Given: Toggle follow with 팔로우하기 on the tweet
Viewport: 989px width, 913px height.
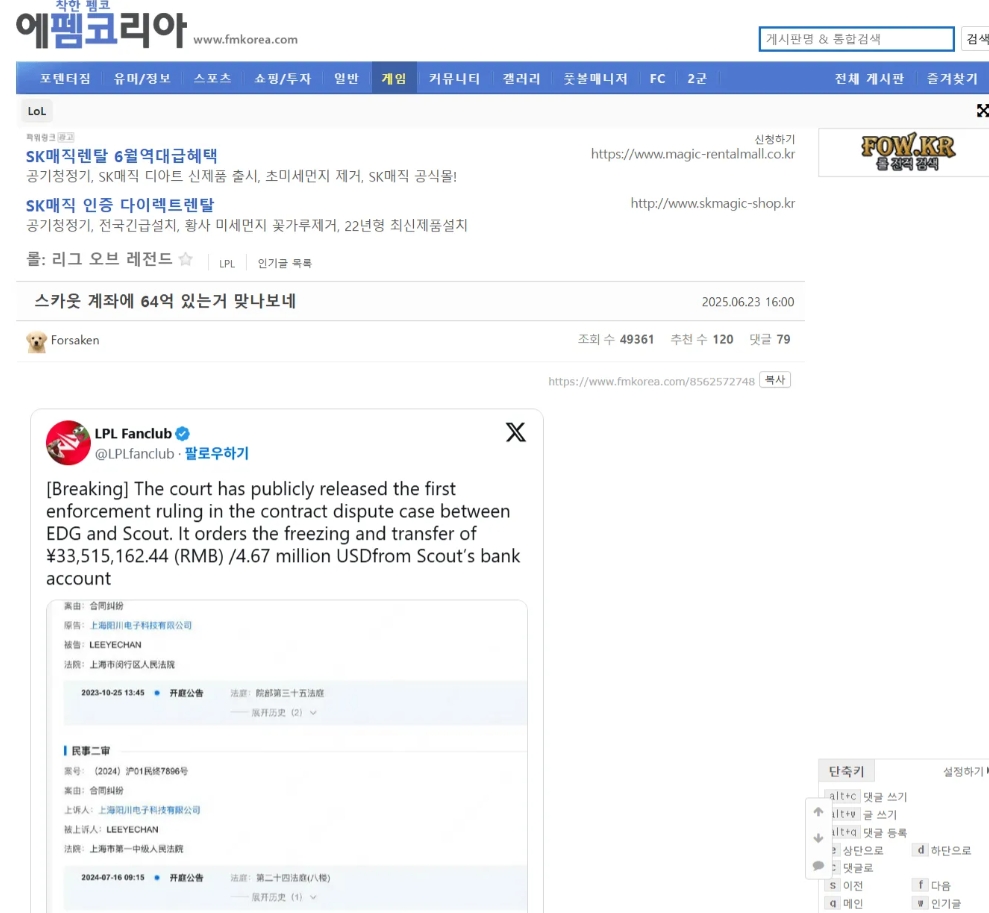Looking at the screenshot, I should pyautogui.click(x=216, y=454).
